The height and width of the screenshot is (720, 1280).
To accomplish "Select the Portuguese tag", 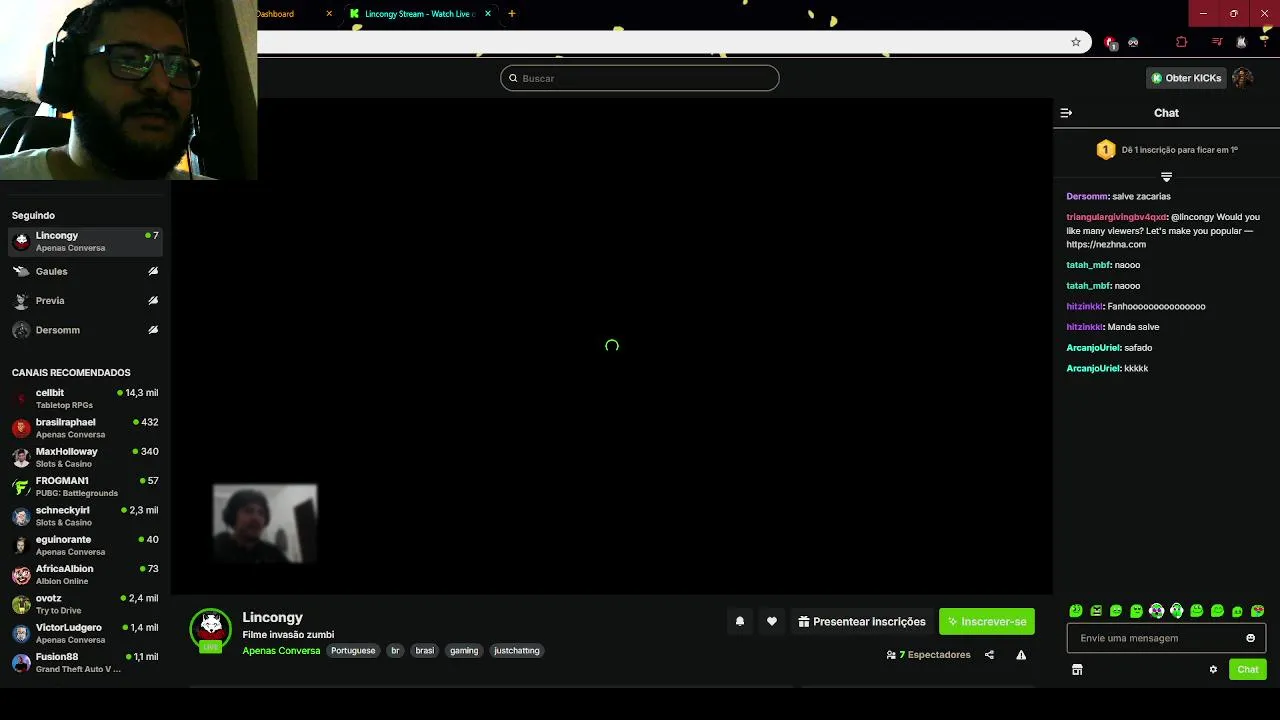I will coord(353,651).
